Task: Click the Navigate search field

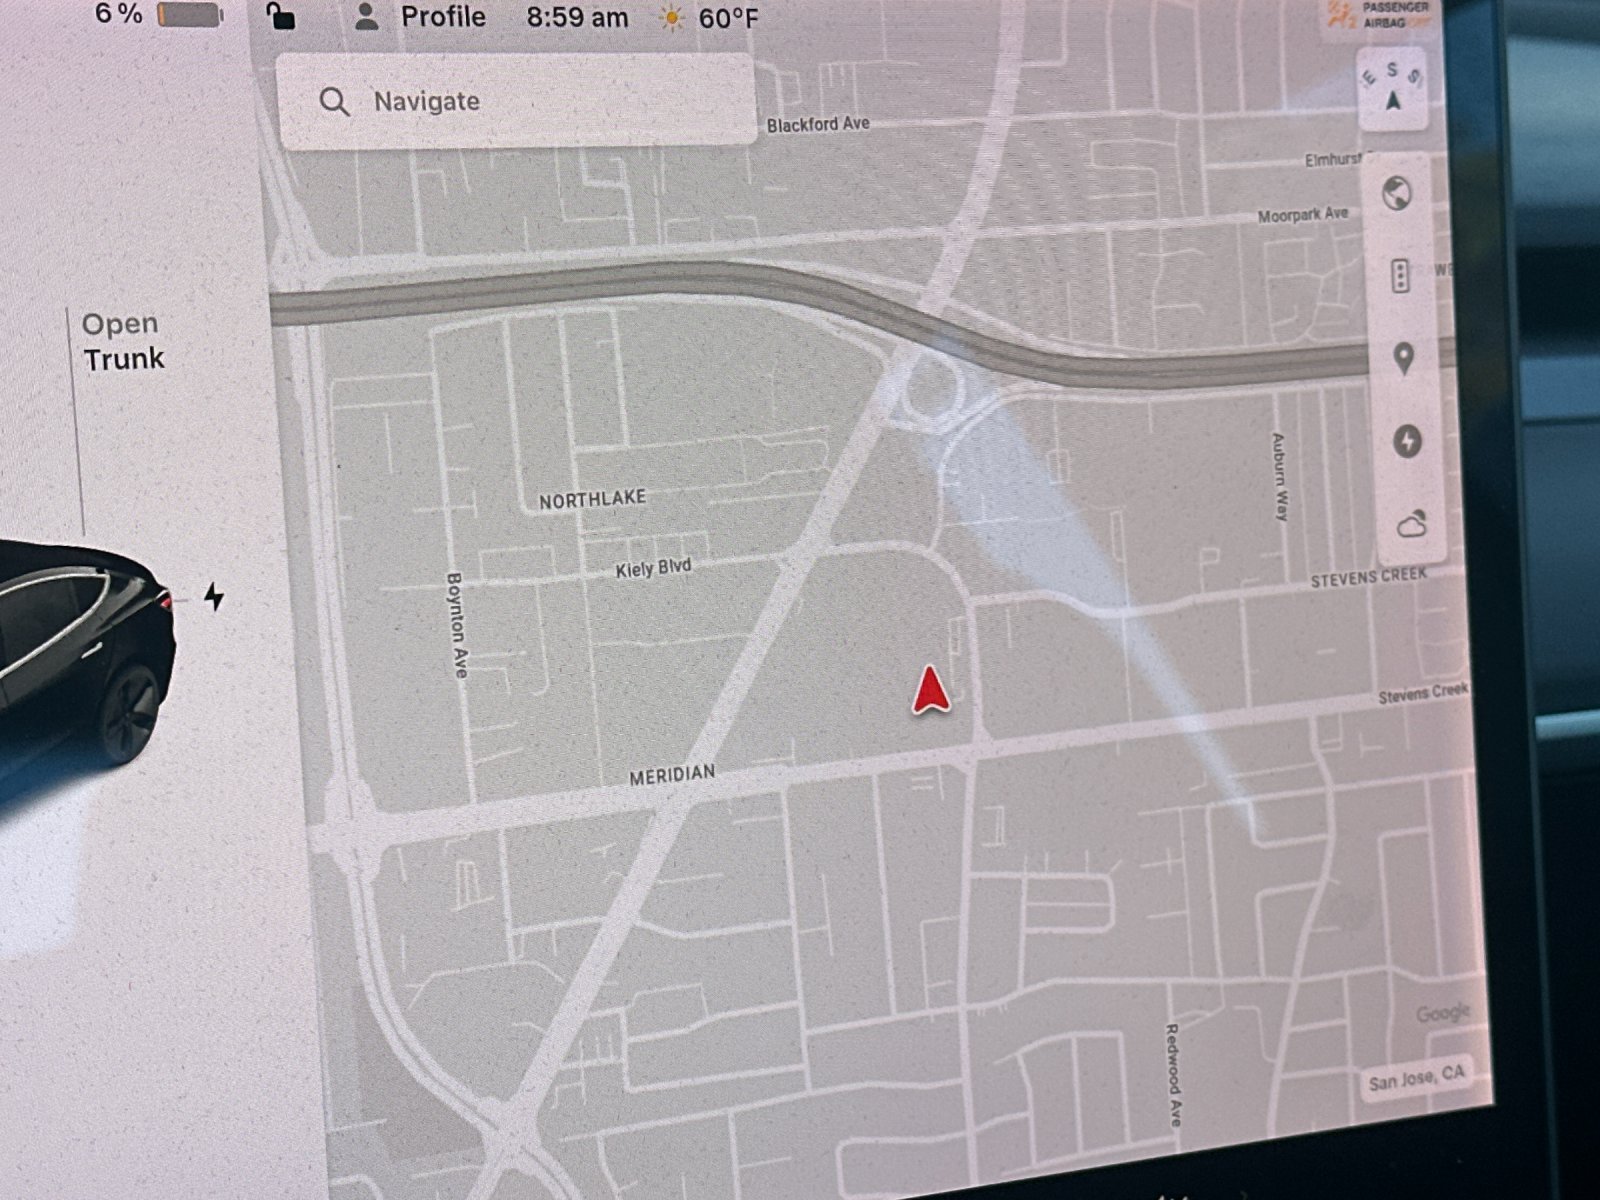Action: click(516, 101)
